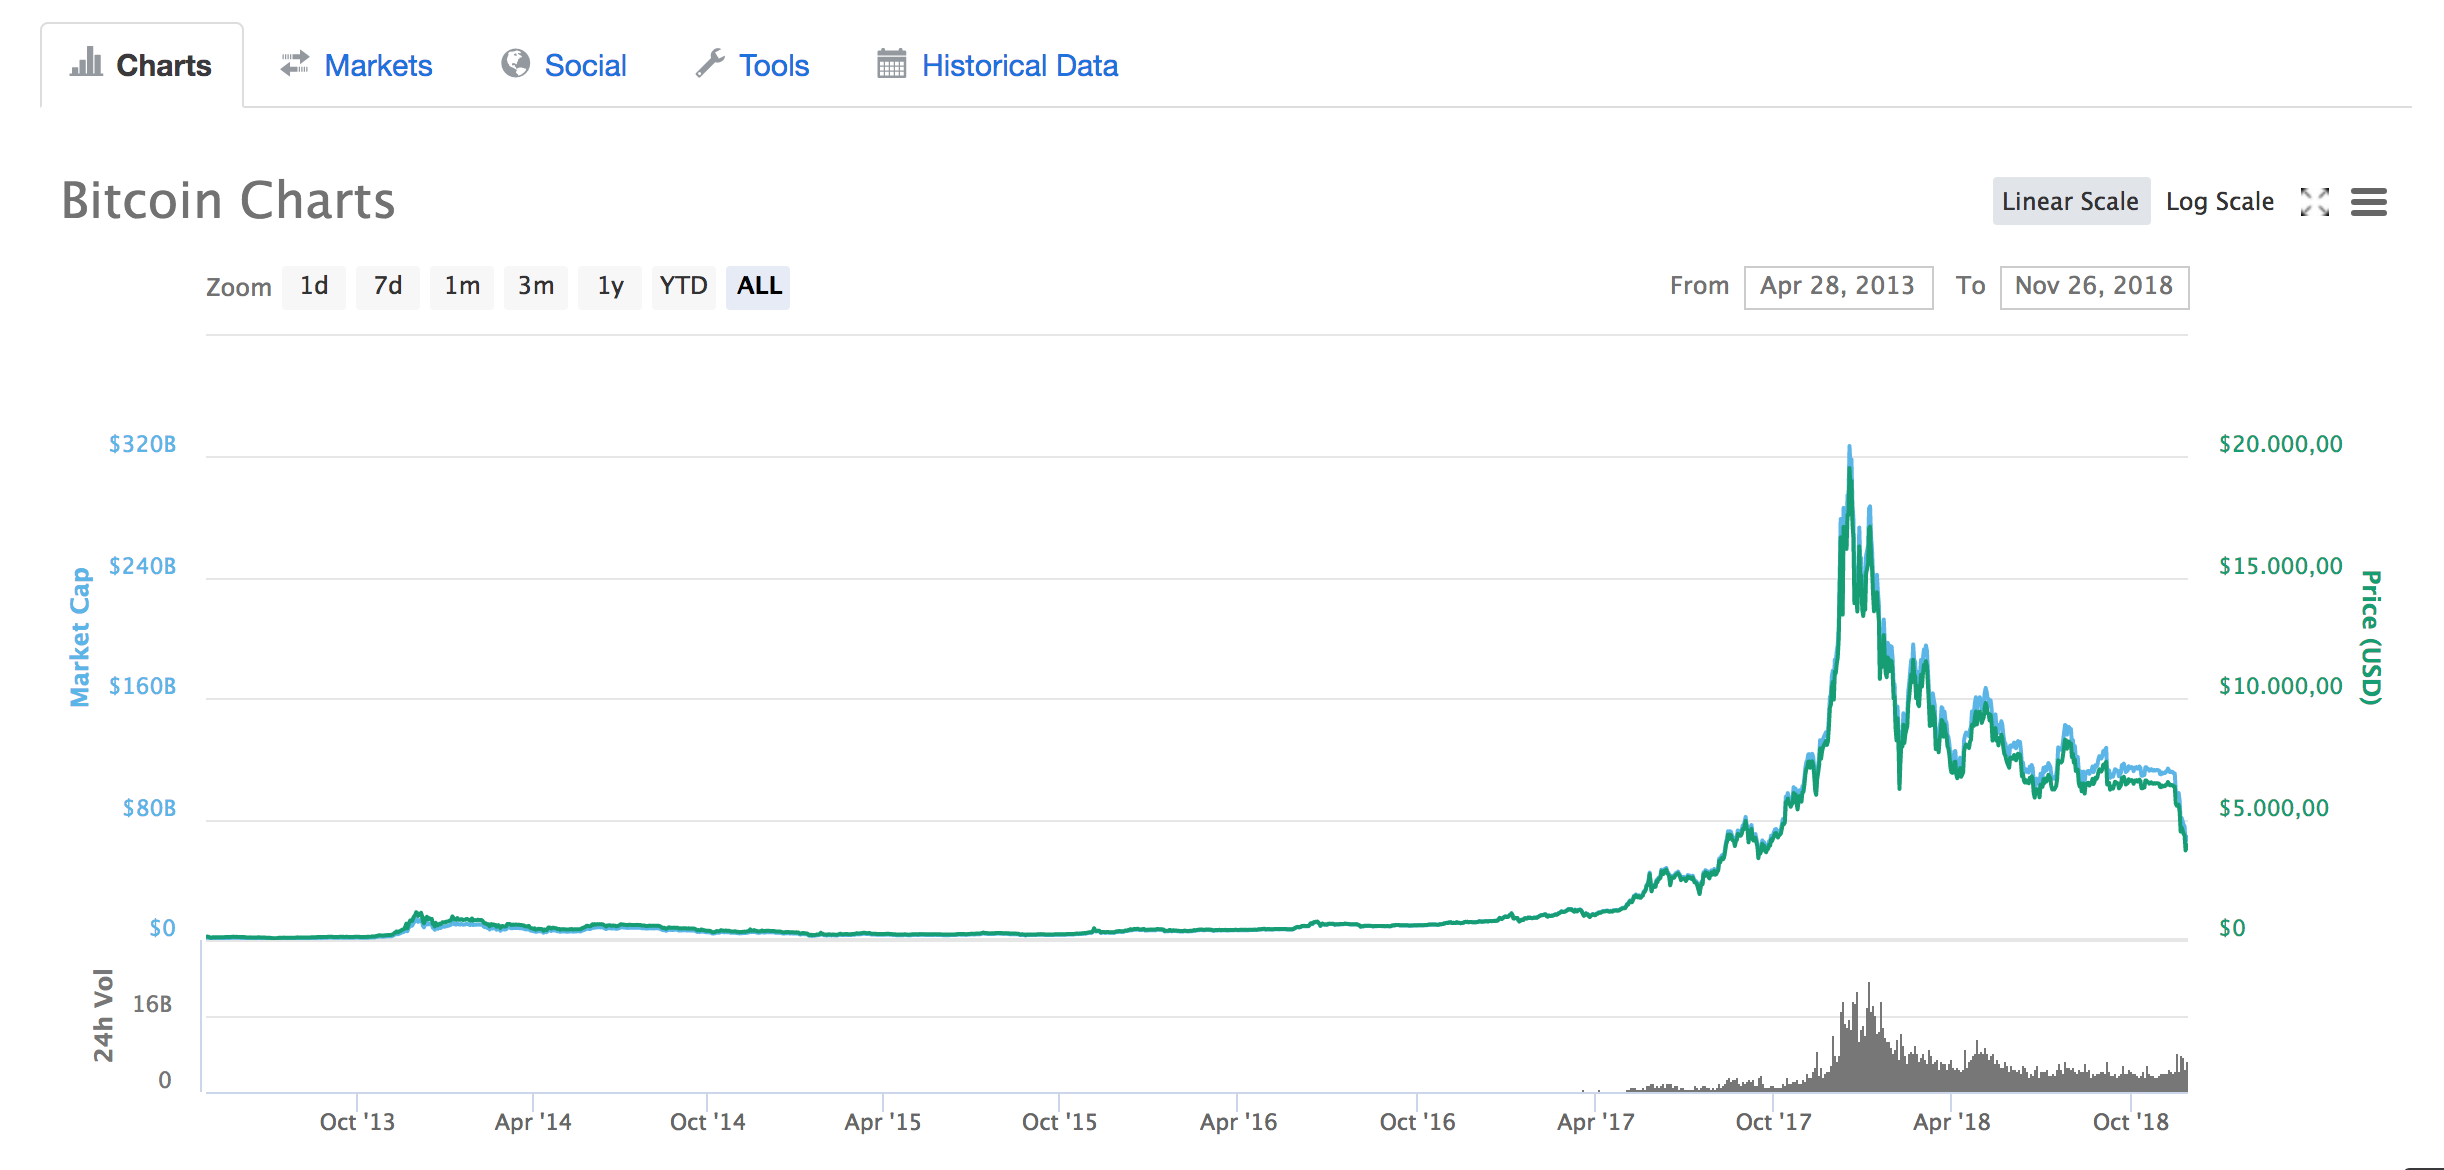This screenshot has height=1170, width=2444.
Task: Click the exchange arrows Markets icon
Action: [x=294, y=64]
